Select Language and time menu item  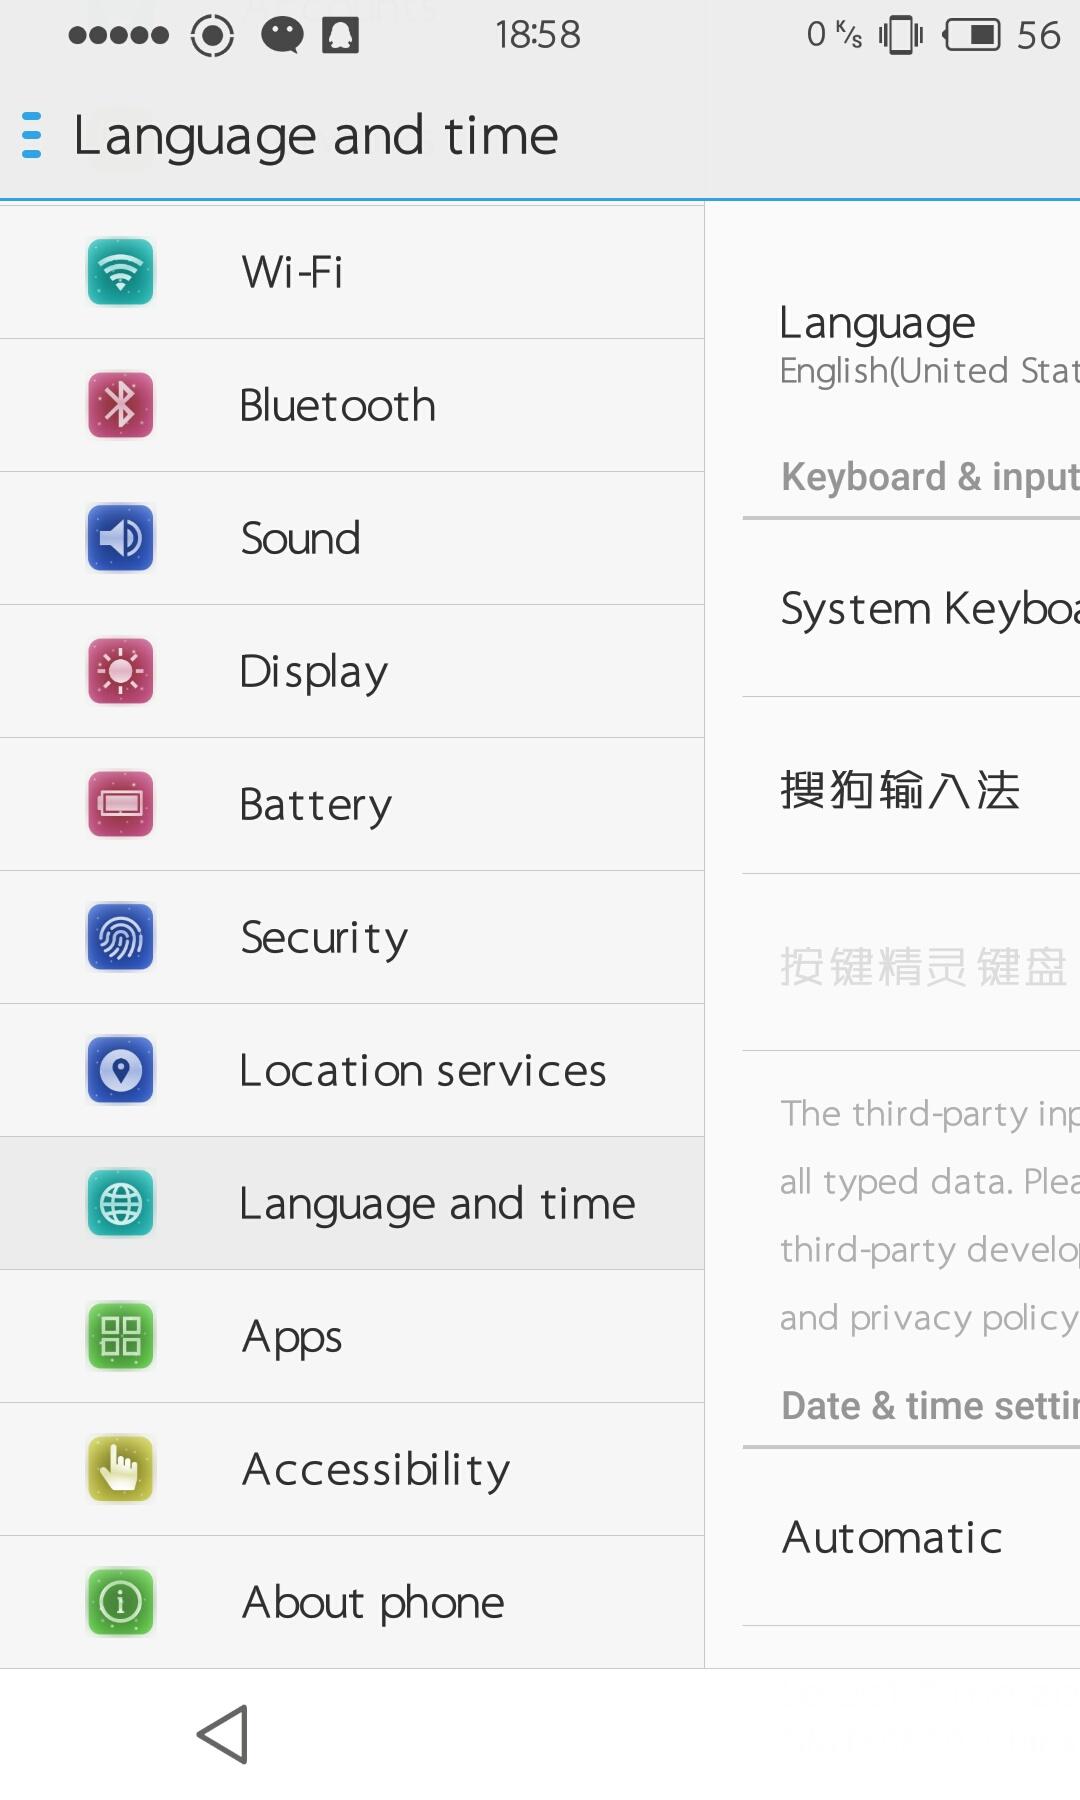pos(352,1203)
